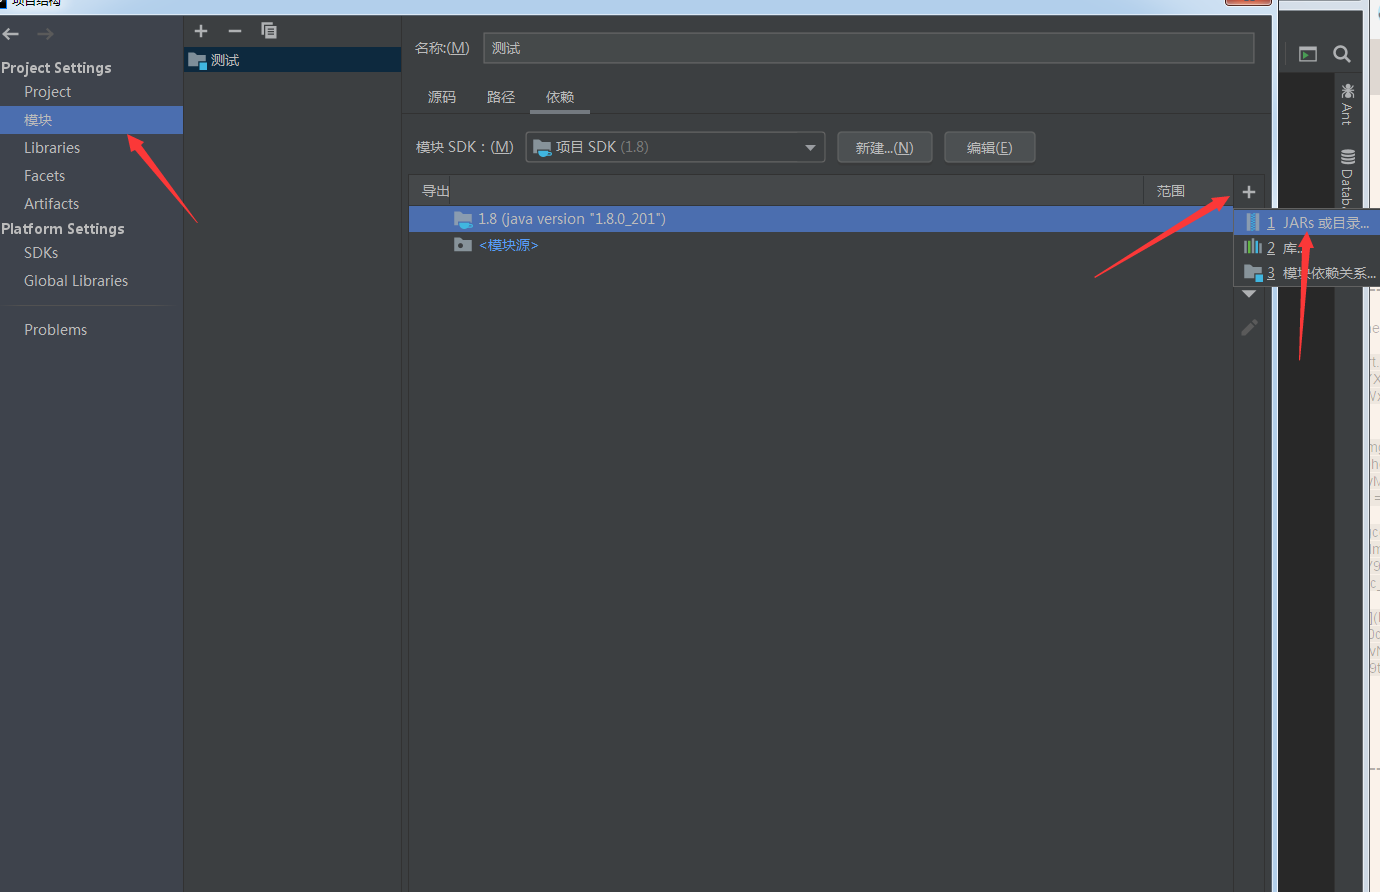The width and height of the screenshot is (1380, 892).
Task: Select the 1.8 java version dependency row
Action: [820, 219]
